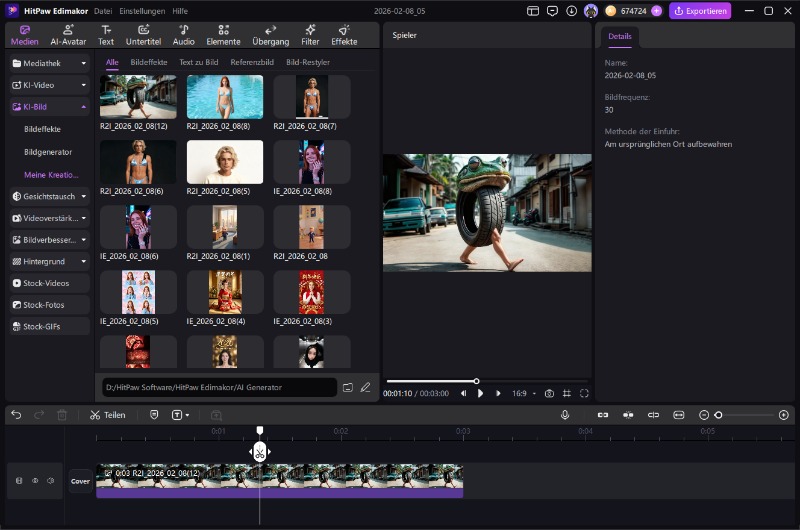
Task: Toggle track visibility eye icon
Action: point(35,481)
